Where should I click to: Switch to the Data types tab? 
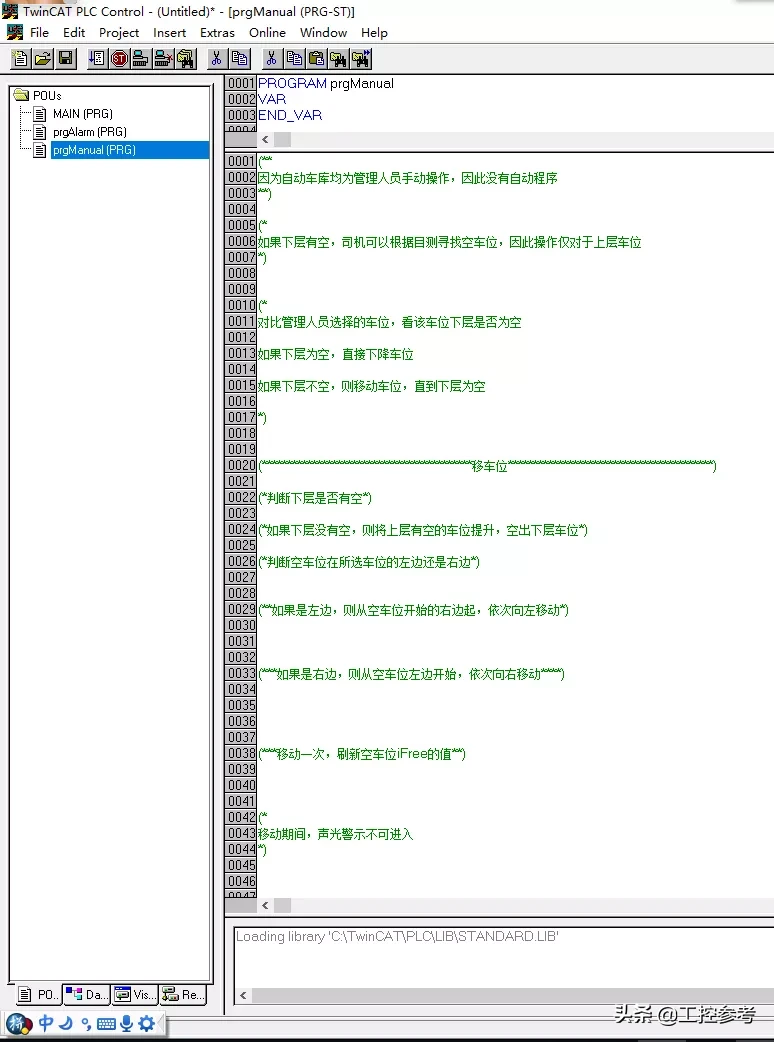(x=87, y=994)
